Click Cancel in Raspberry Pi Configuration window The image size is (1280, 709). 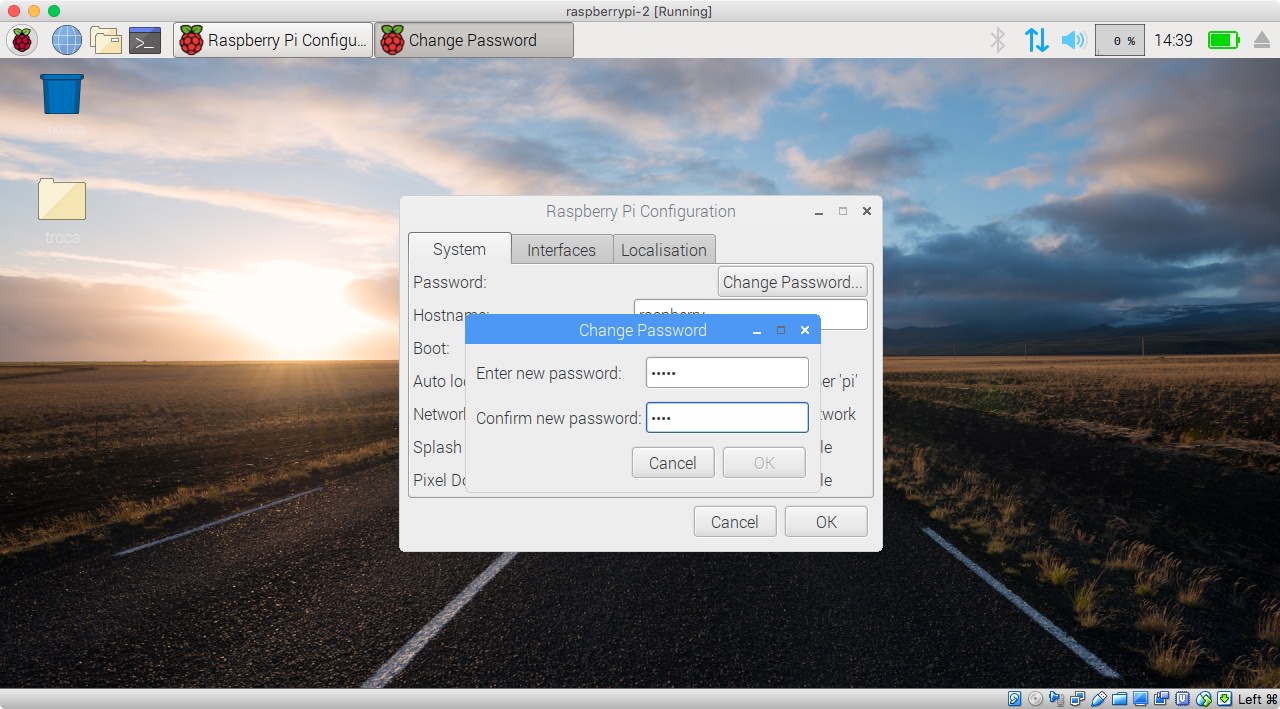coord(735,522)
